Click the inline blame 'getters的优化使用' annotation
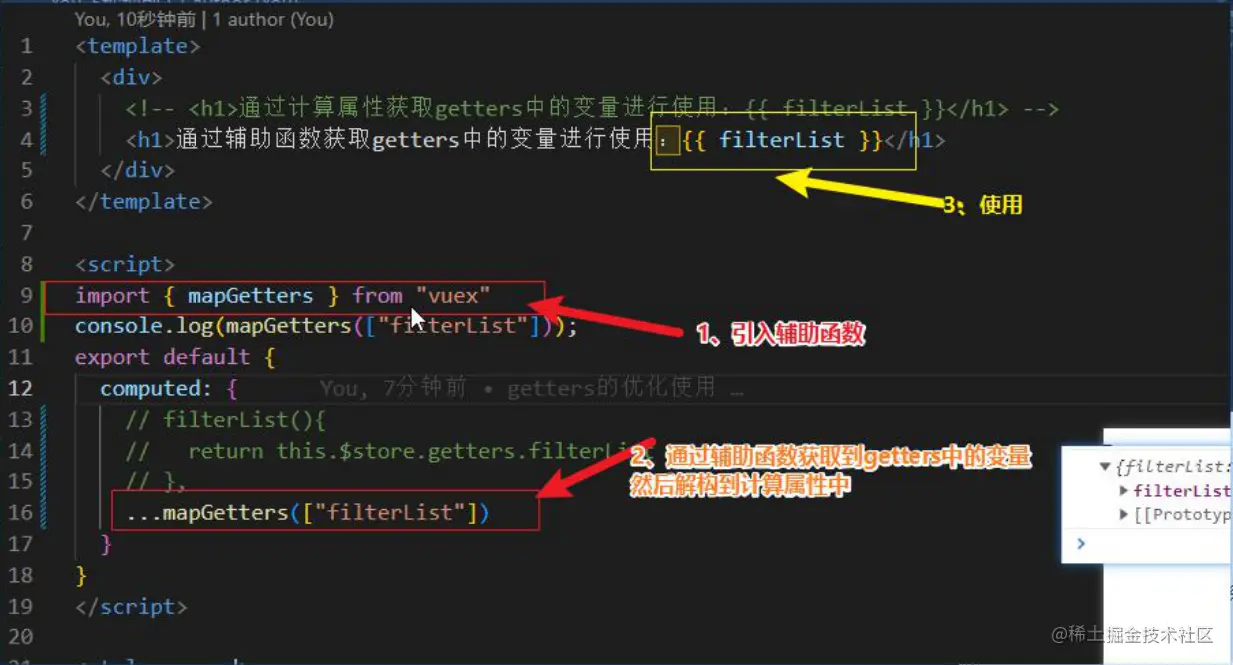Viewport: 1233px width, 665px height. pyautogui.click(x=611, y=388)
